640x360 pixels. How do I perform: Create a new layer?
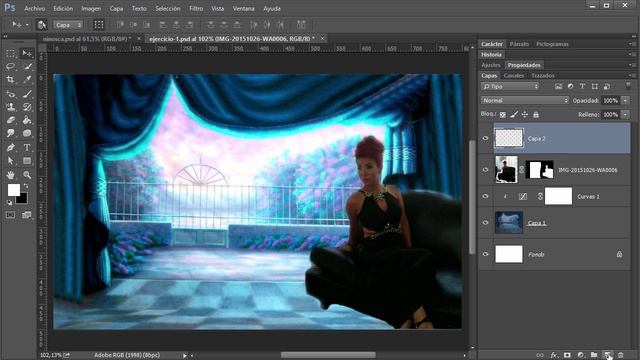[607, 355]
